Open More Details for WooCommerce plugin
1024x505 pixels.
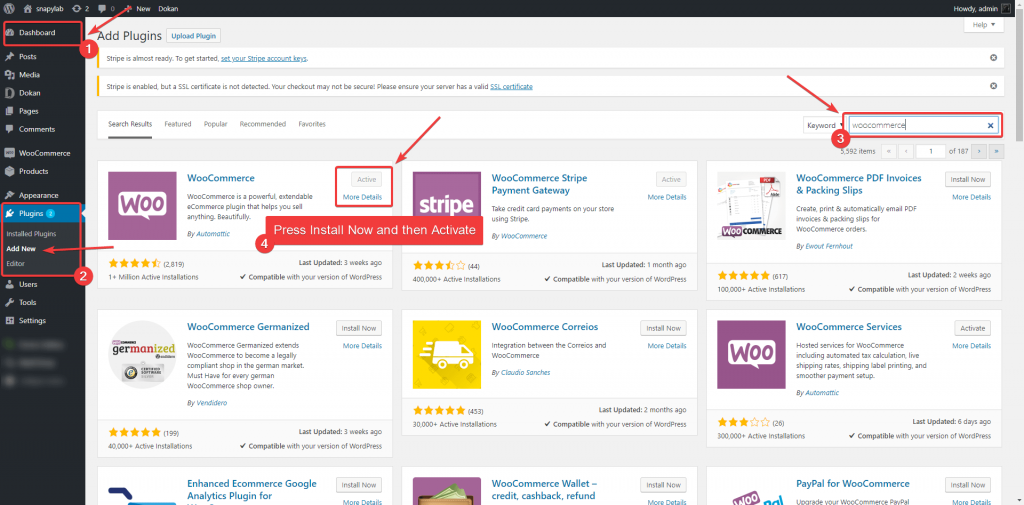(362, 197)
